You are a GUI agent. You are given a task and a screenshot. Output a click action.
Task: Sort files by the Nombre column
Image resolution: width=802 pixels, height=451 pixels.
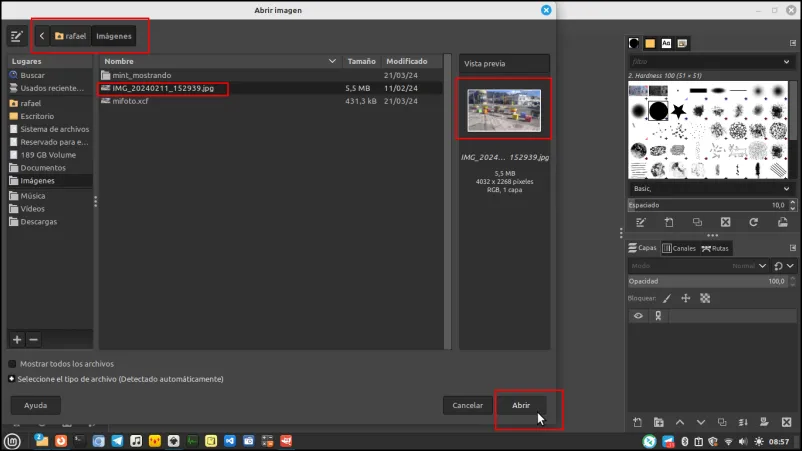(x=220, y=61)
